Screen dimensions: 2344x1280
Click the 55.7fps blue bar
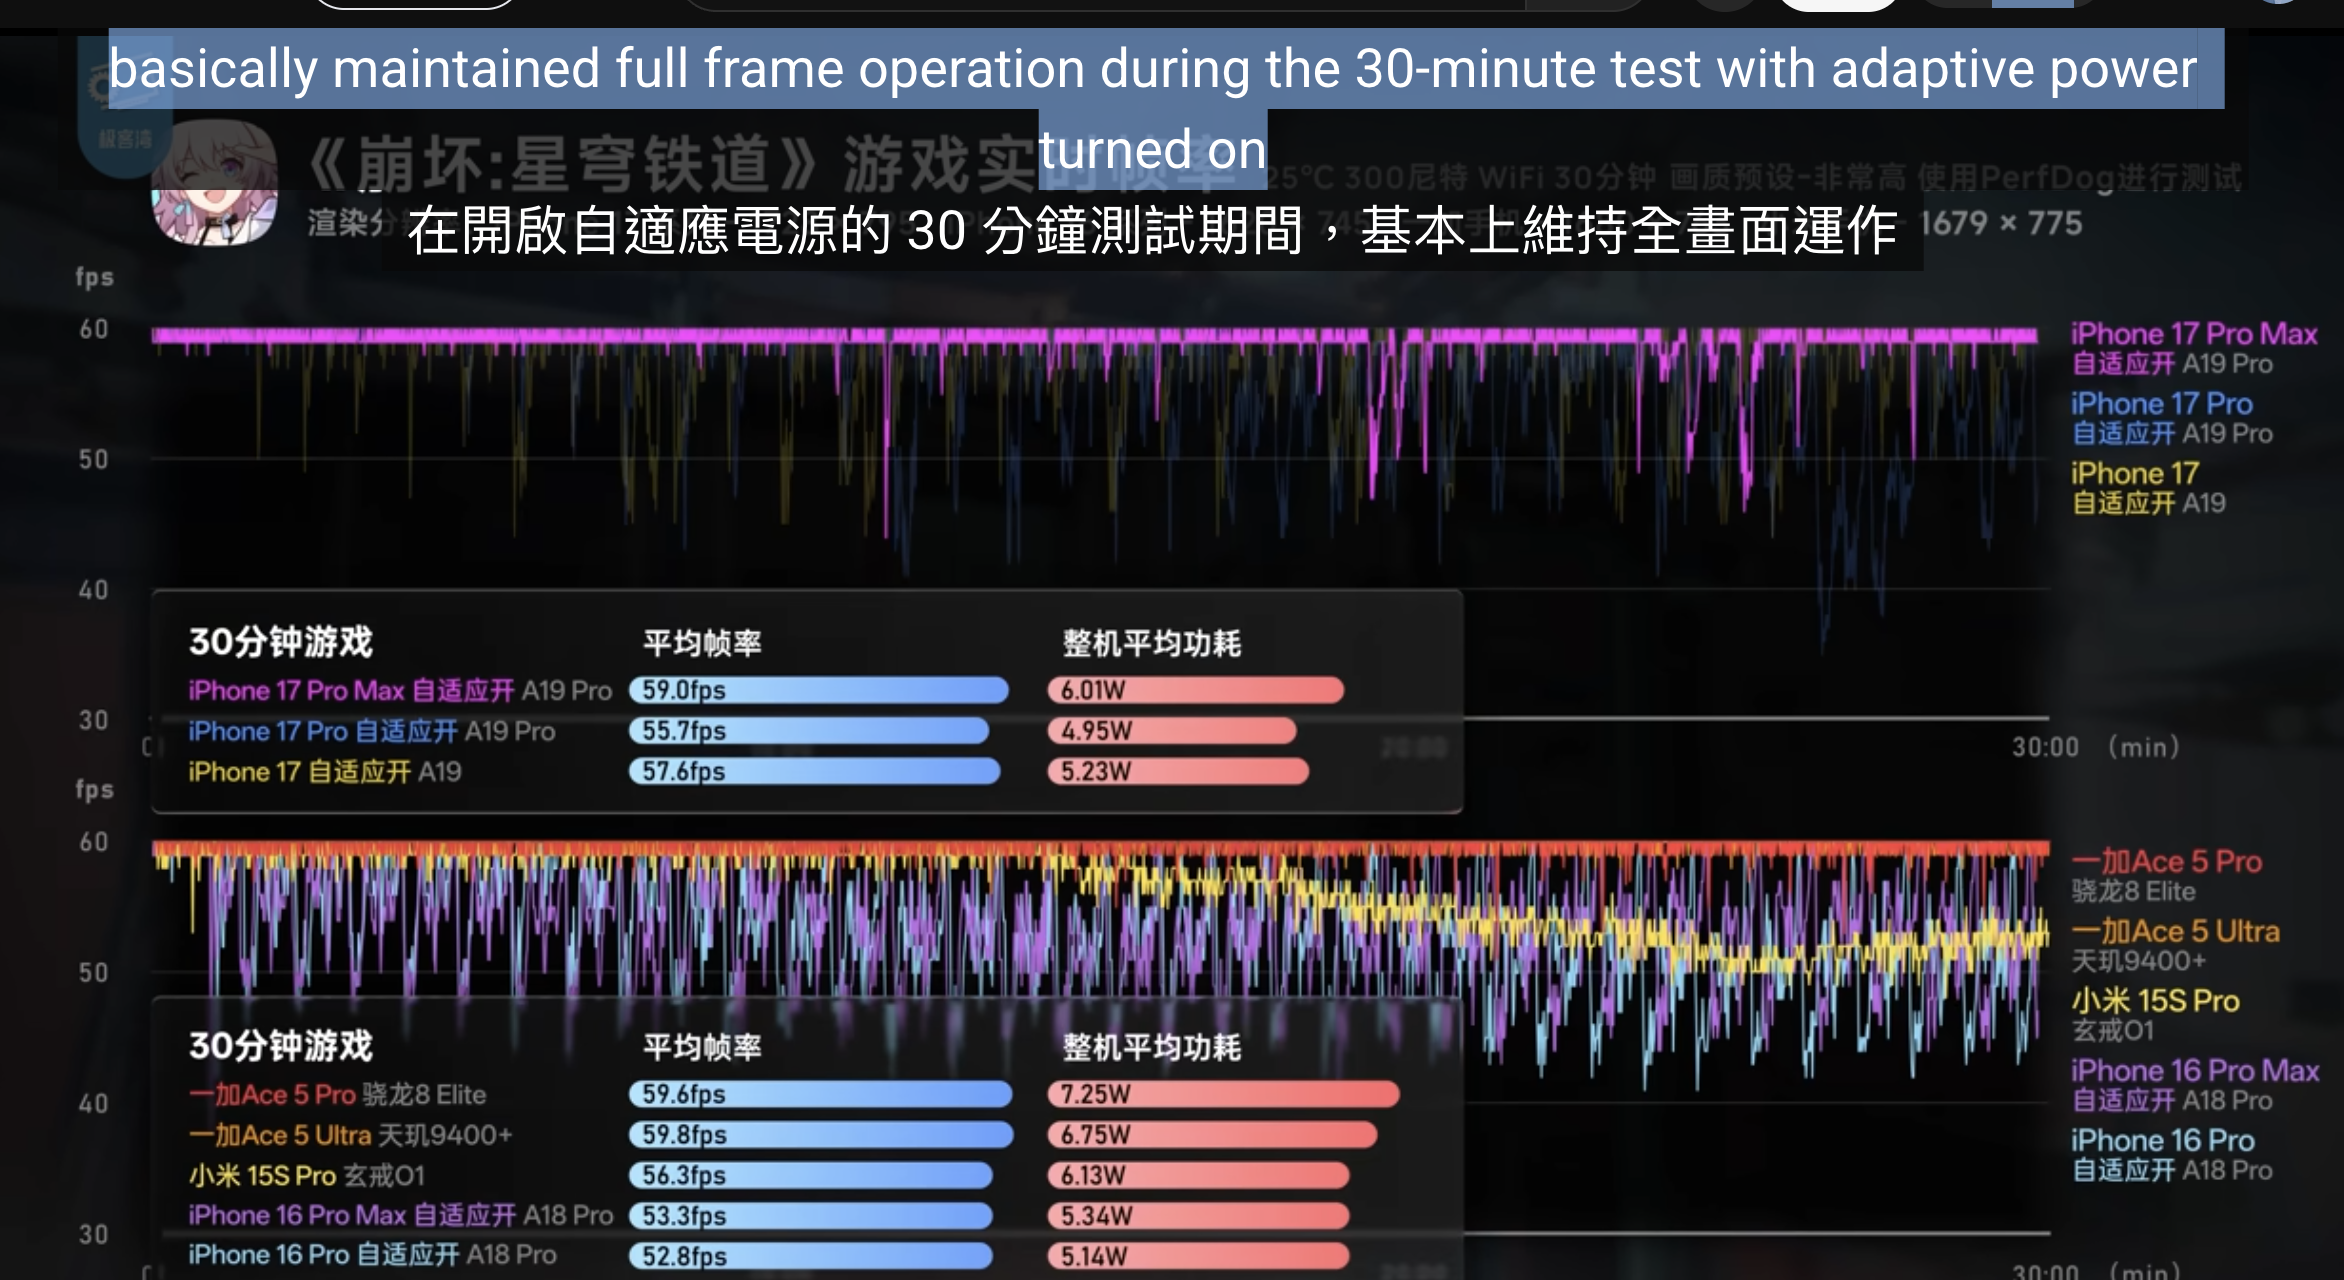[808, 731]
